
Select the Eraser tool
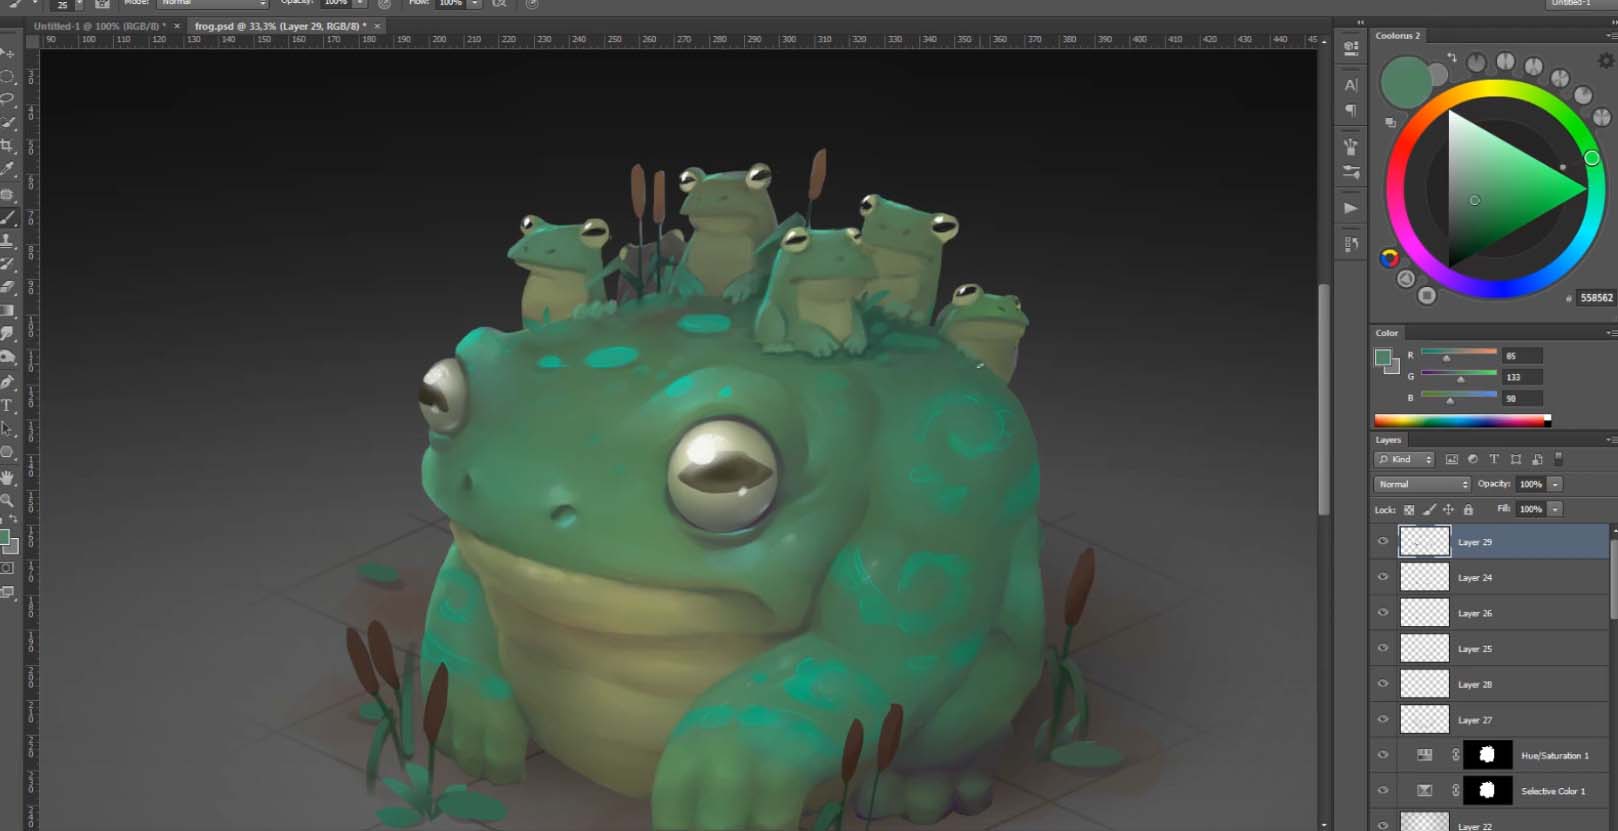coord(8,287)
